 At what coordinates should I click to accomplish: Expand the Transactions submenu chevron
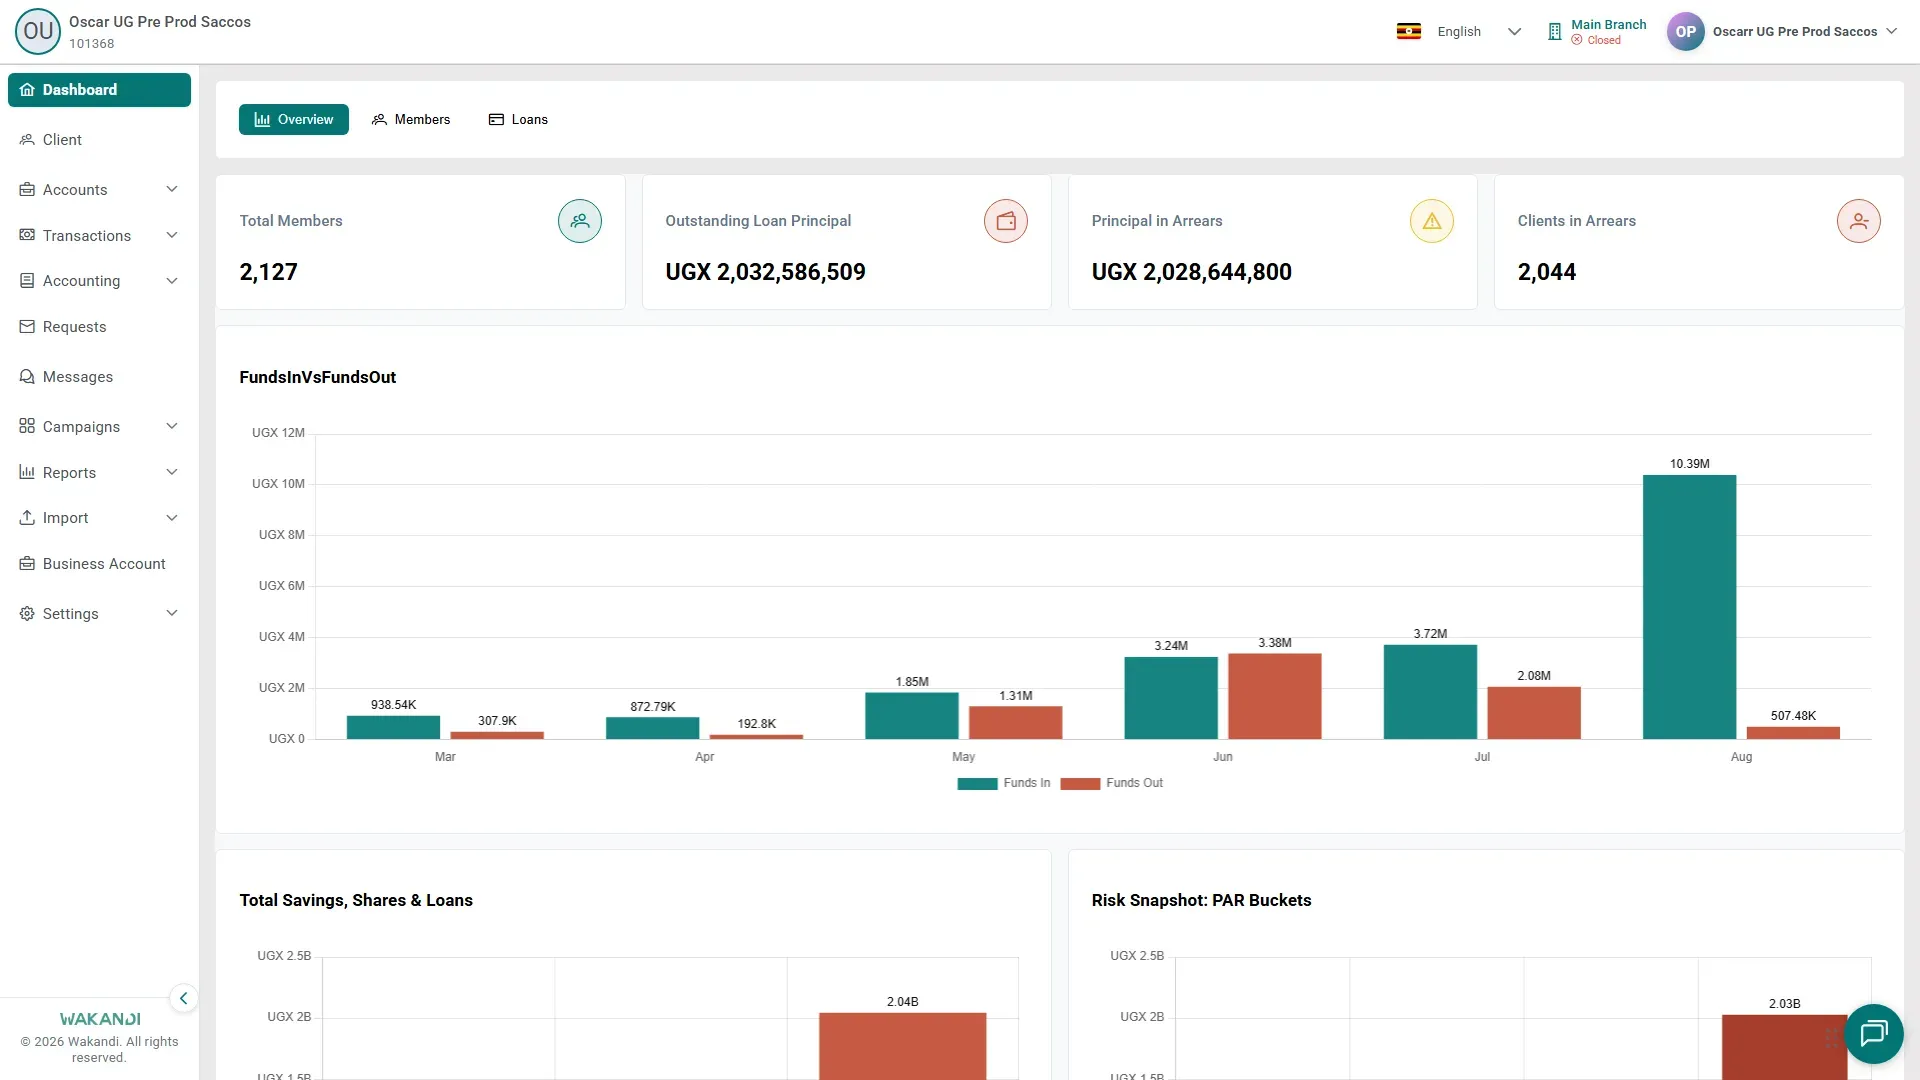click(172, 235)
